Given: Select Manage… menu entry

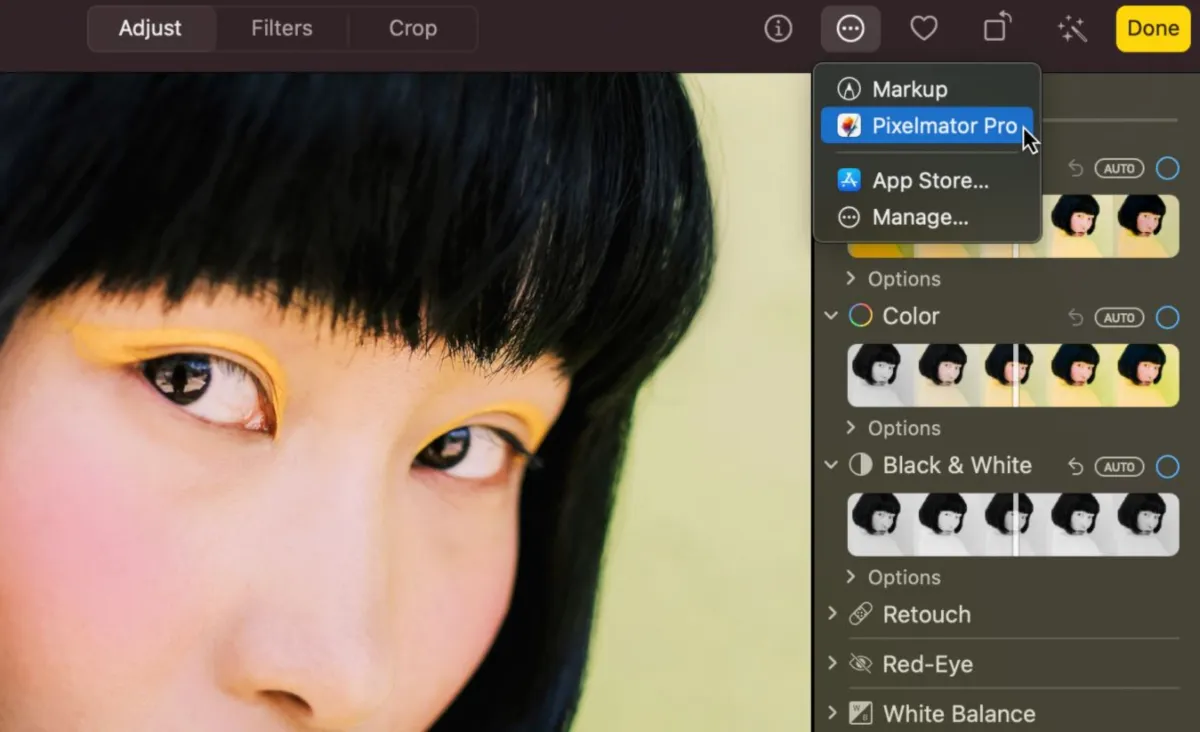Looking at the screenshot, I should pyautogui.click(x=927, y=217).
